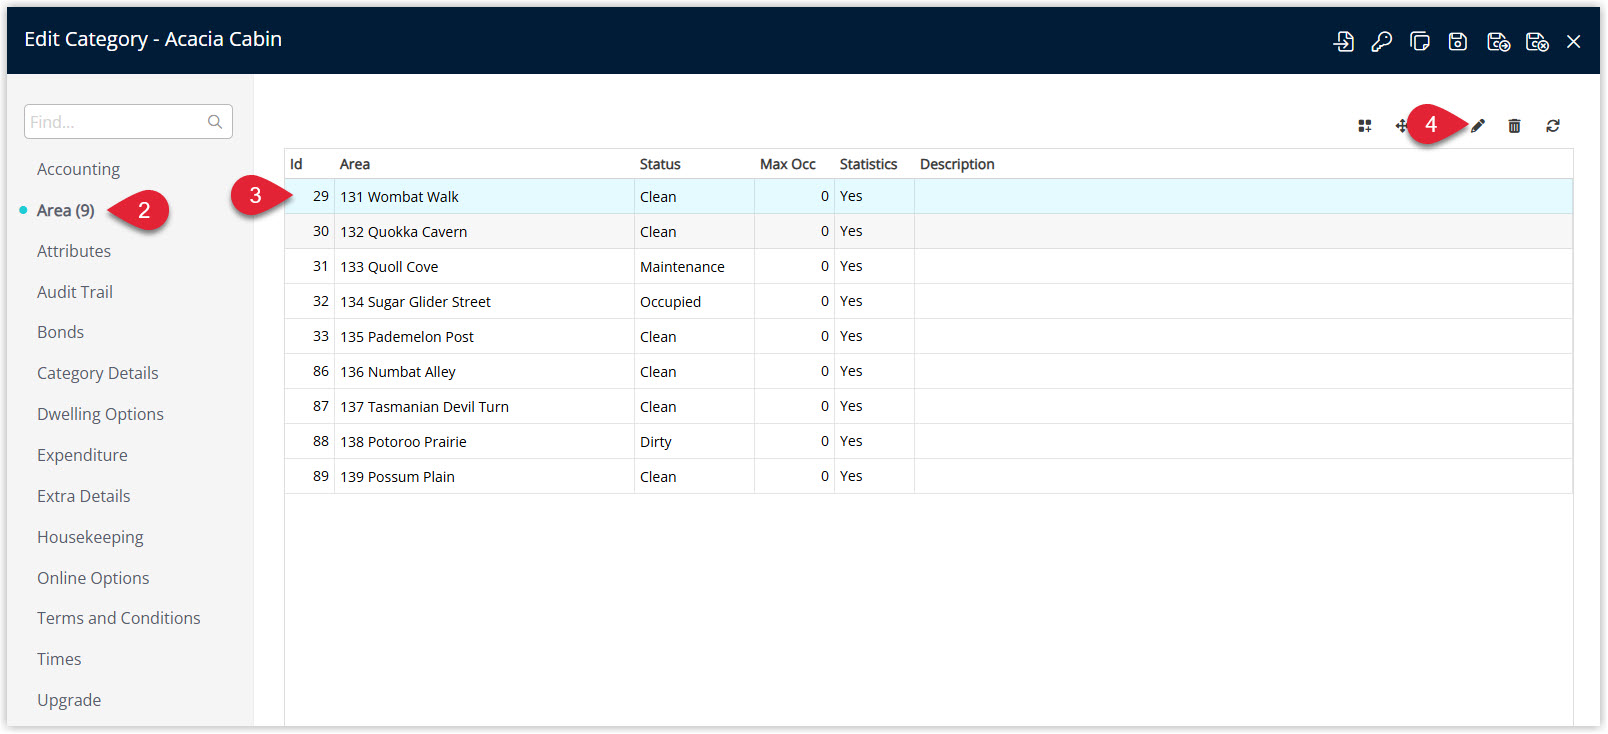Open Online Options section

point(93,578)
